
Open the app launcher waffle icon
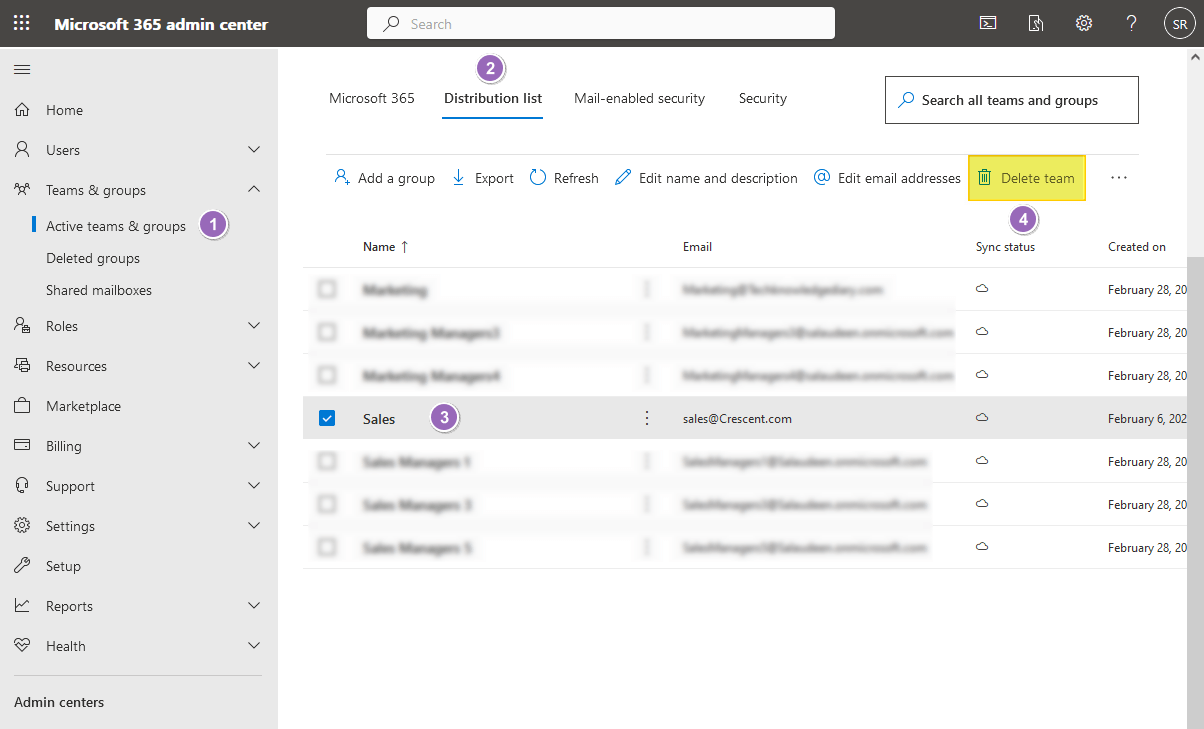pyautogui.click(x=22, y=23)
